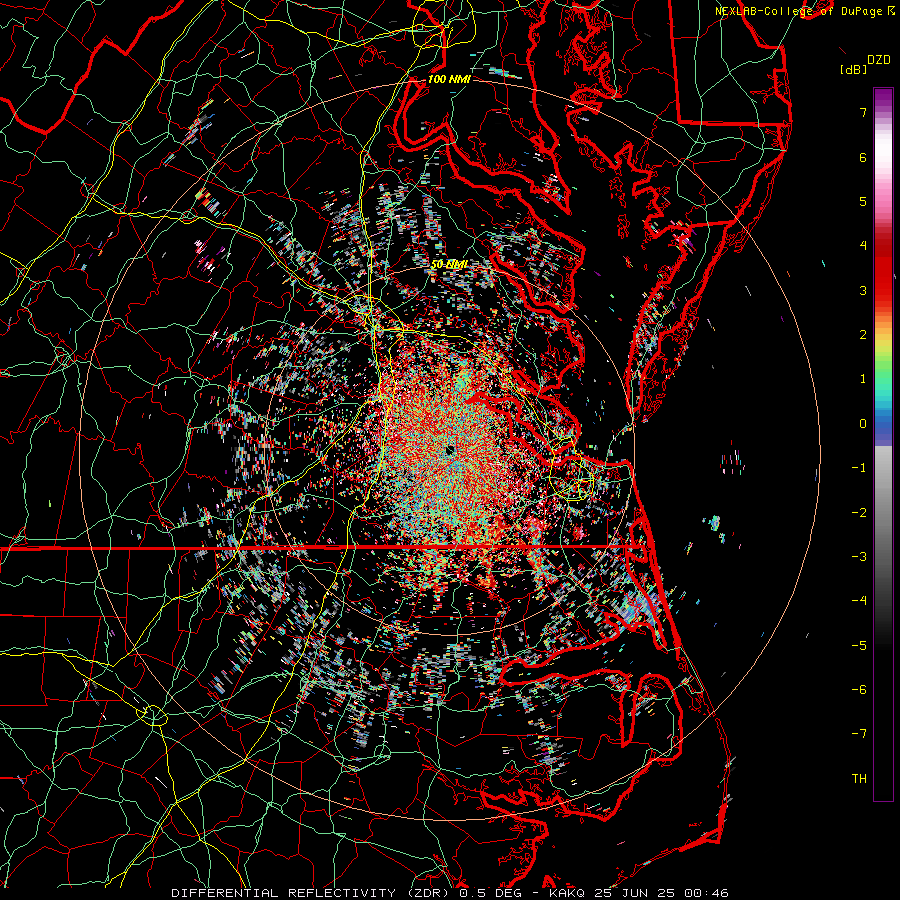Click the -2 value on the color scale

(859, 513)
